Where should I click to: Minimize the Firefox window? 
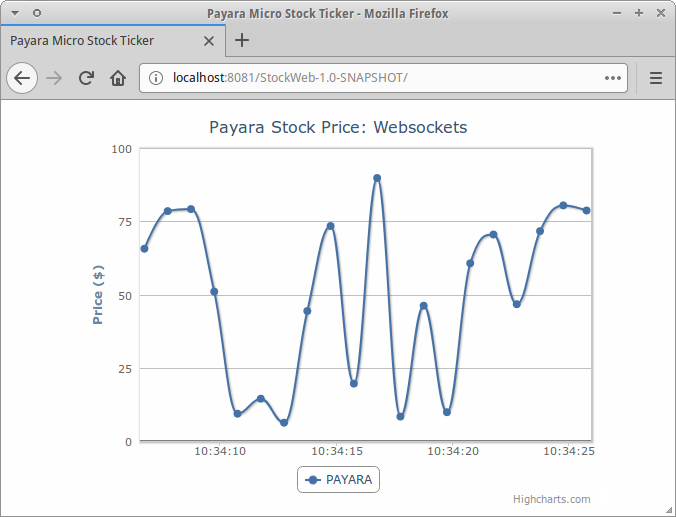617,13
